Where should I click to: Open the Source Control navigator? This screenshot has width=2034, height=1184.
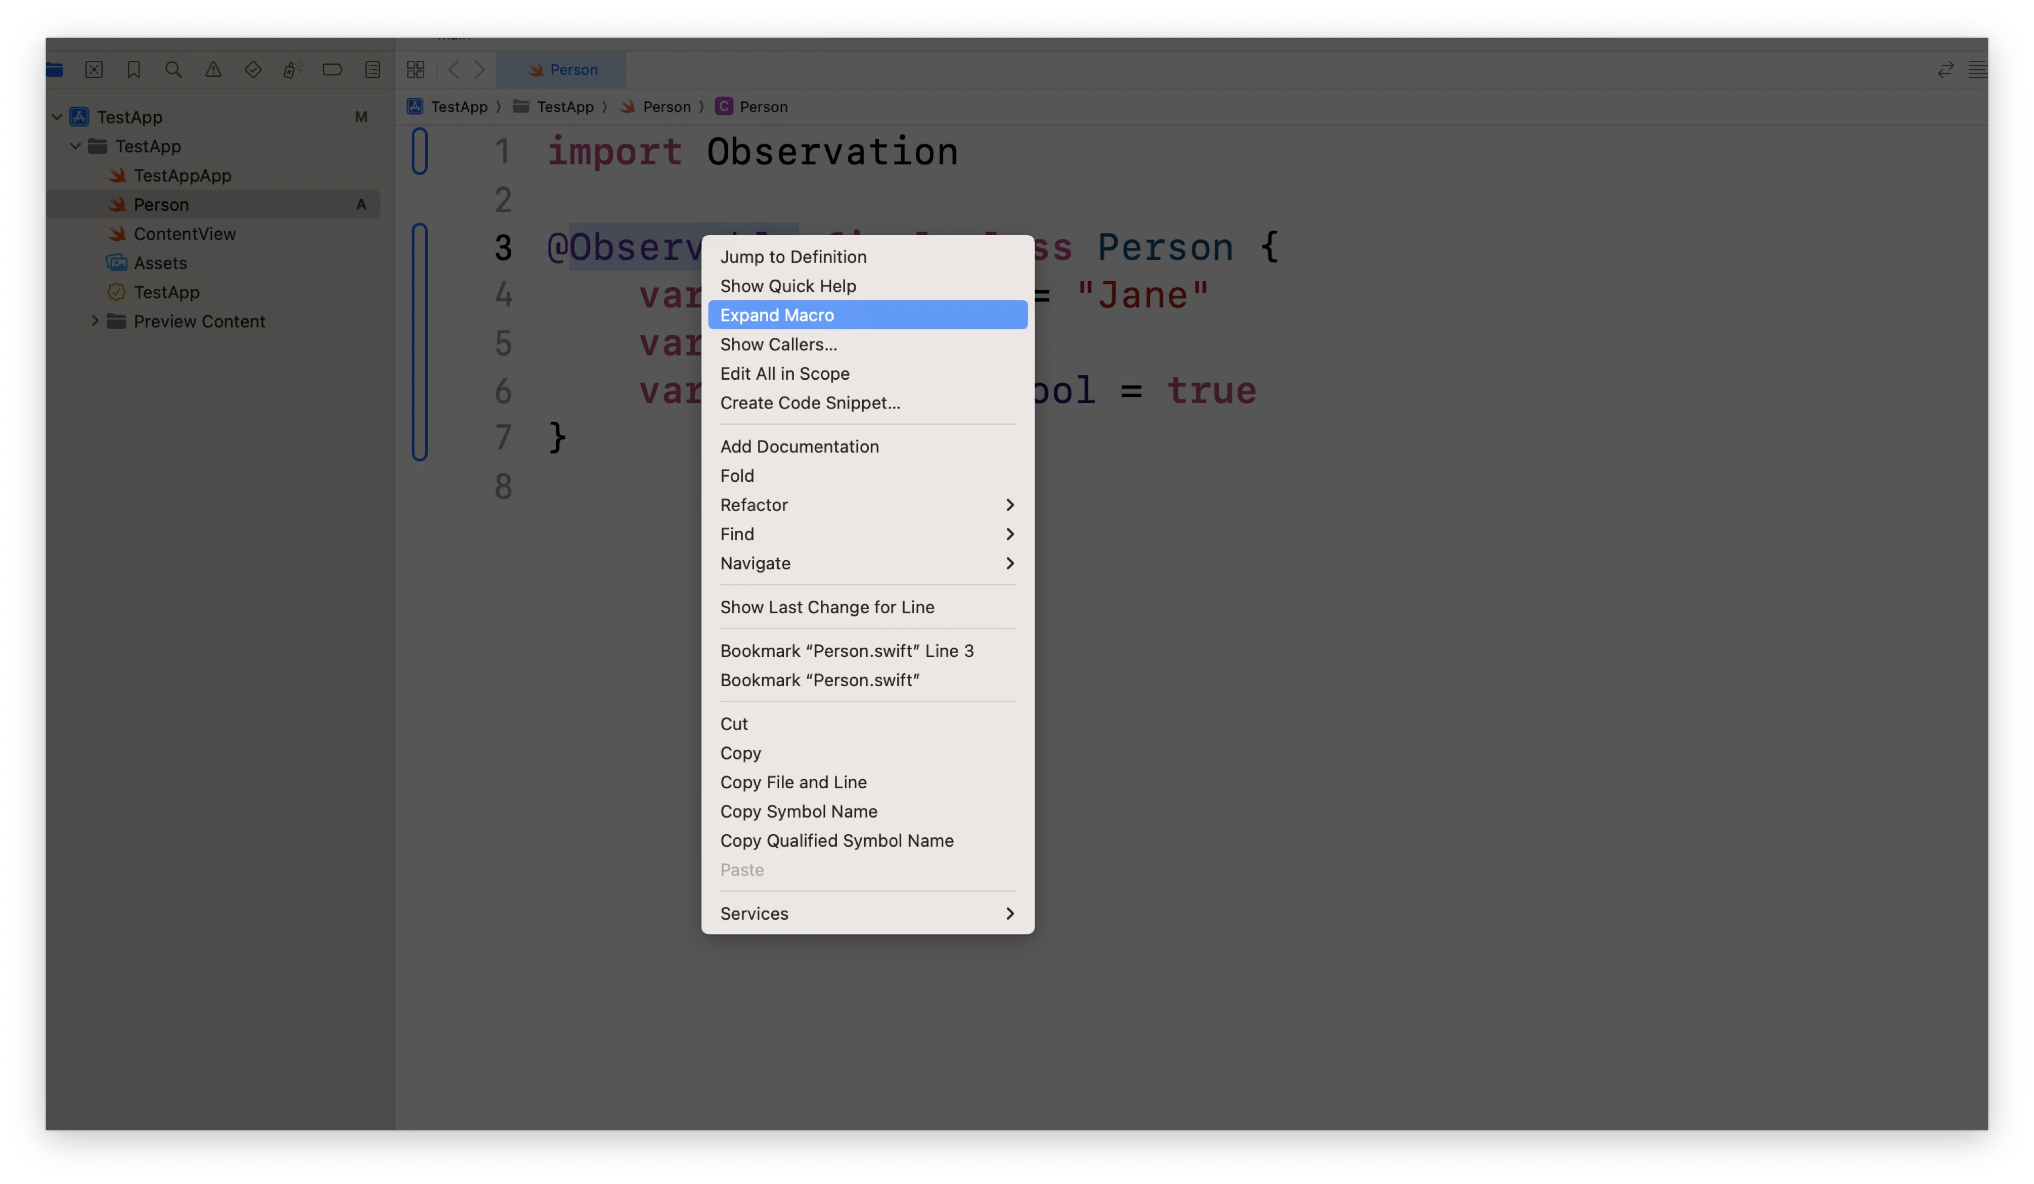click(x=94, y=69)
